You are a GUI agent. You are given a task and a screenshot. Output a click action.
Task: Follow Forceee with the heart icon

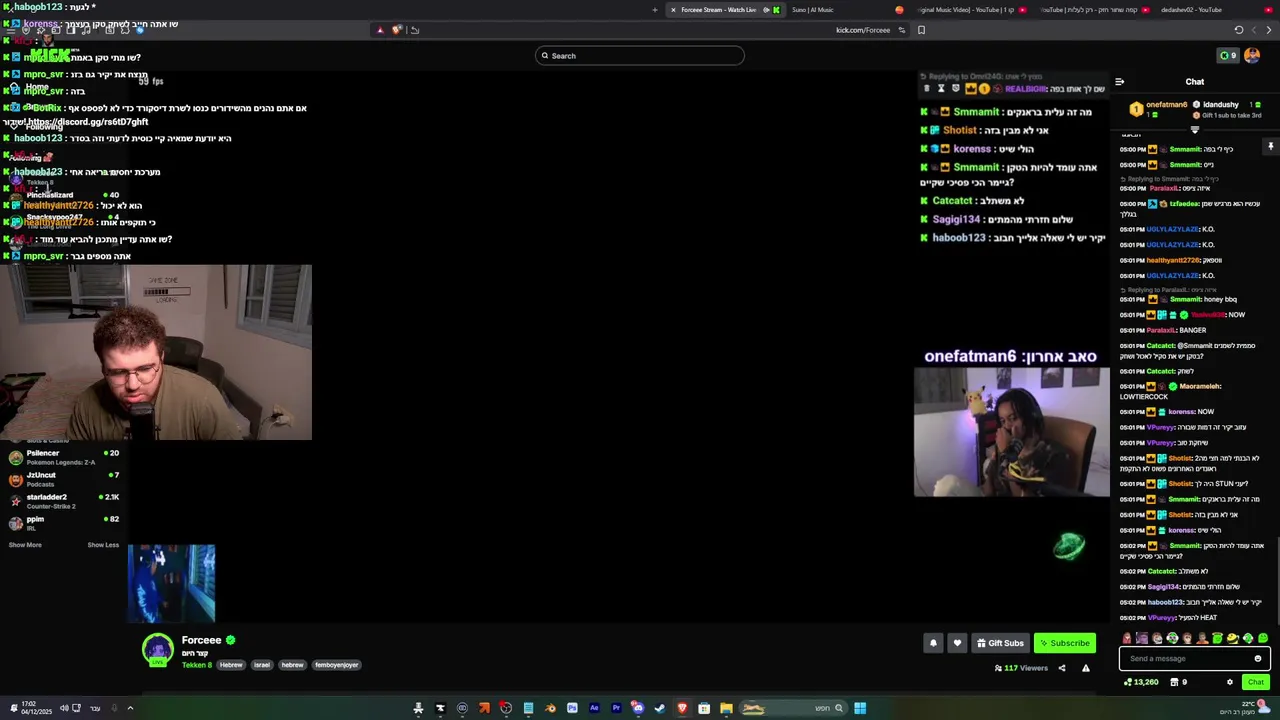[957, 643]
